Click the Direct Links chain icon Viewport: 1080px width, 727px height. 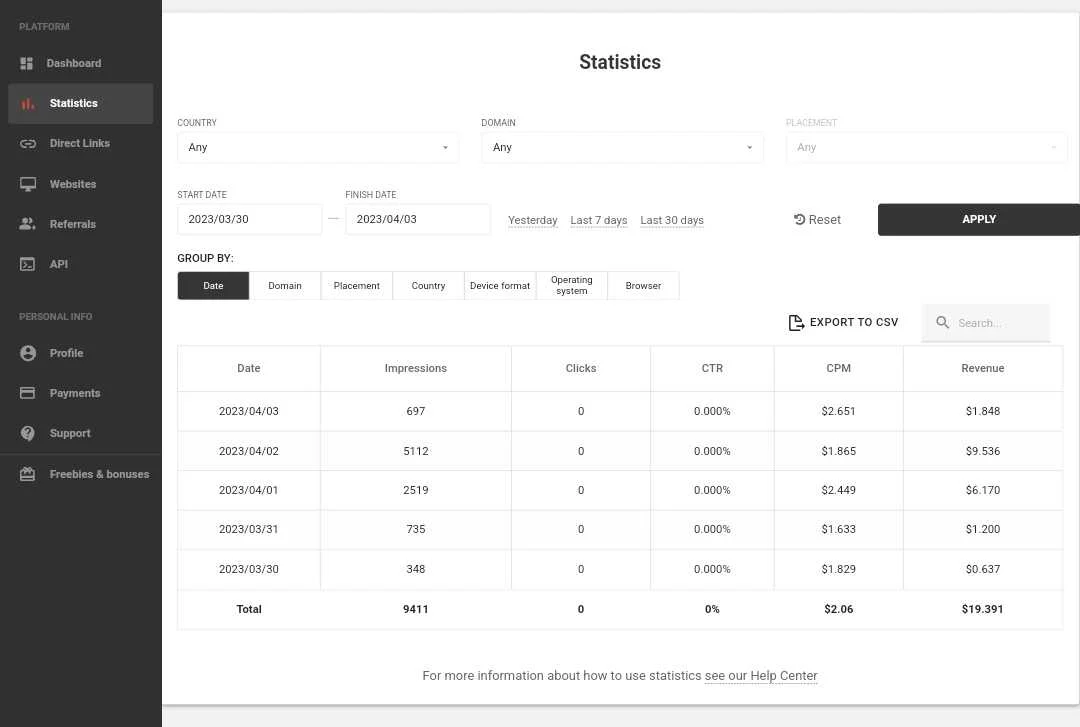pos(28,143)
